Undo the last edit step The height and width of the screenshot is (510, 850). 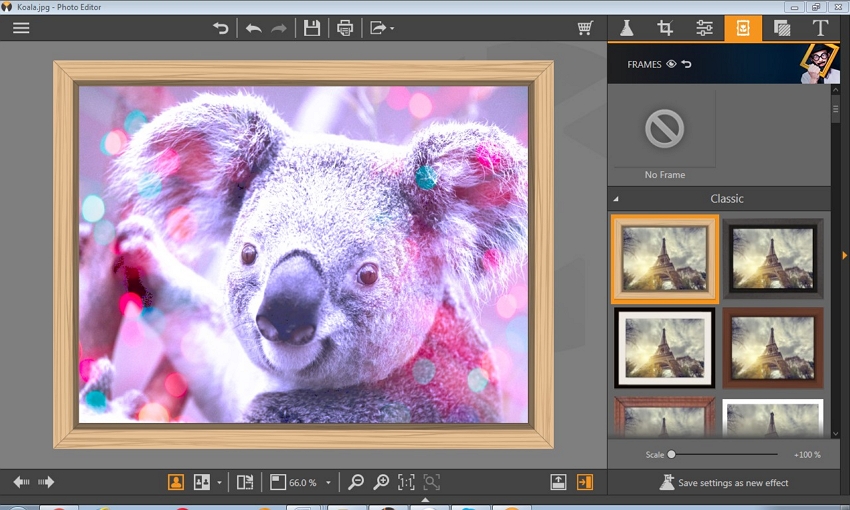point(253,28)
